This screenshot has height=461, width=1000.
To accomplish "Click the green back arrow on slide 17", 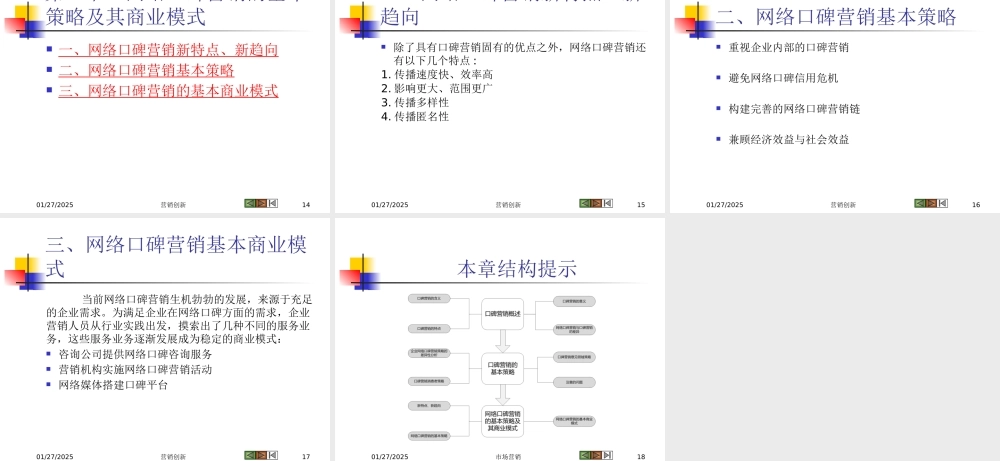I will (x=249, y=455).
